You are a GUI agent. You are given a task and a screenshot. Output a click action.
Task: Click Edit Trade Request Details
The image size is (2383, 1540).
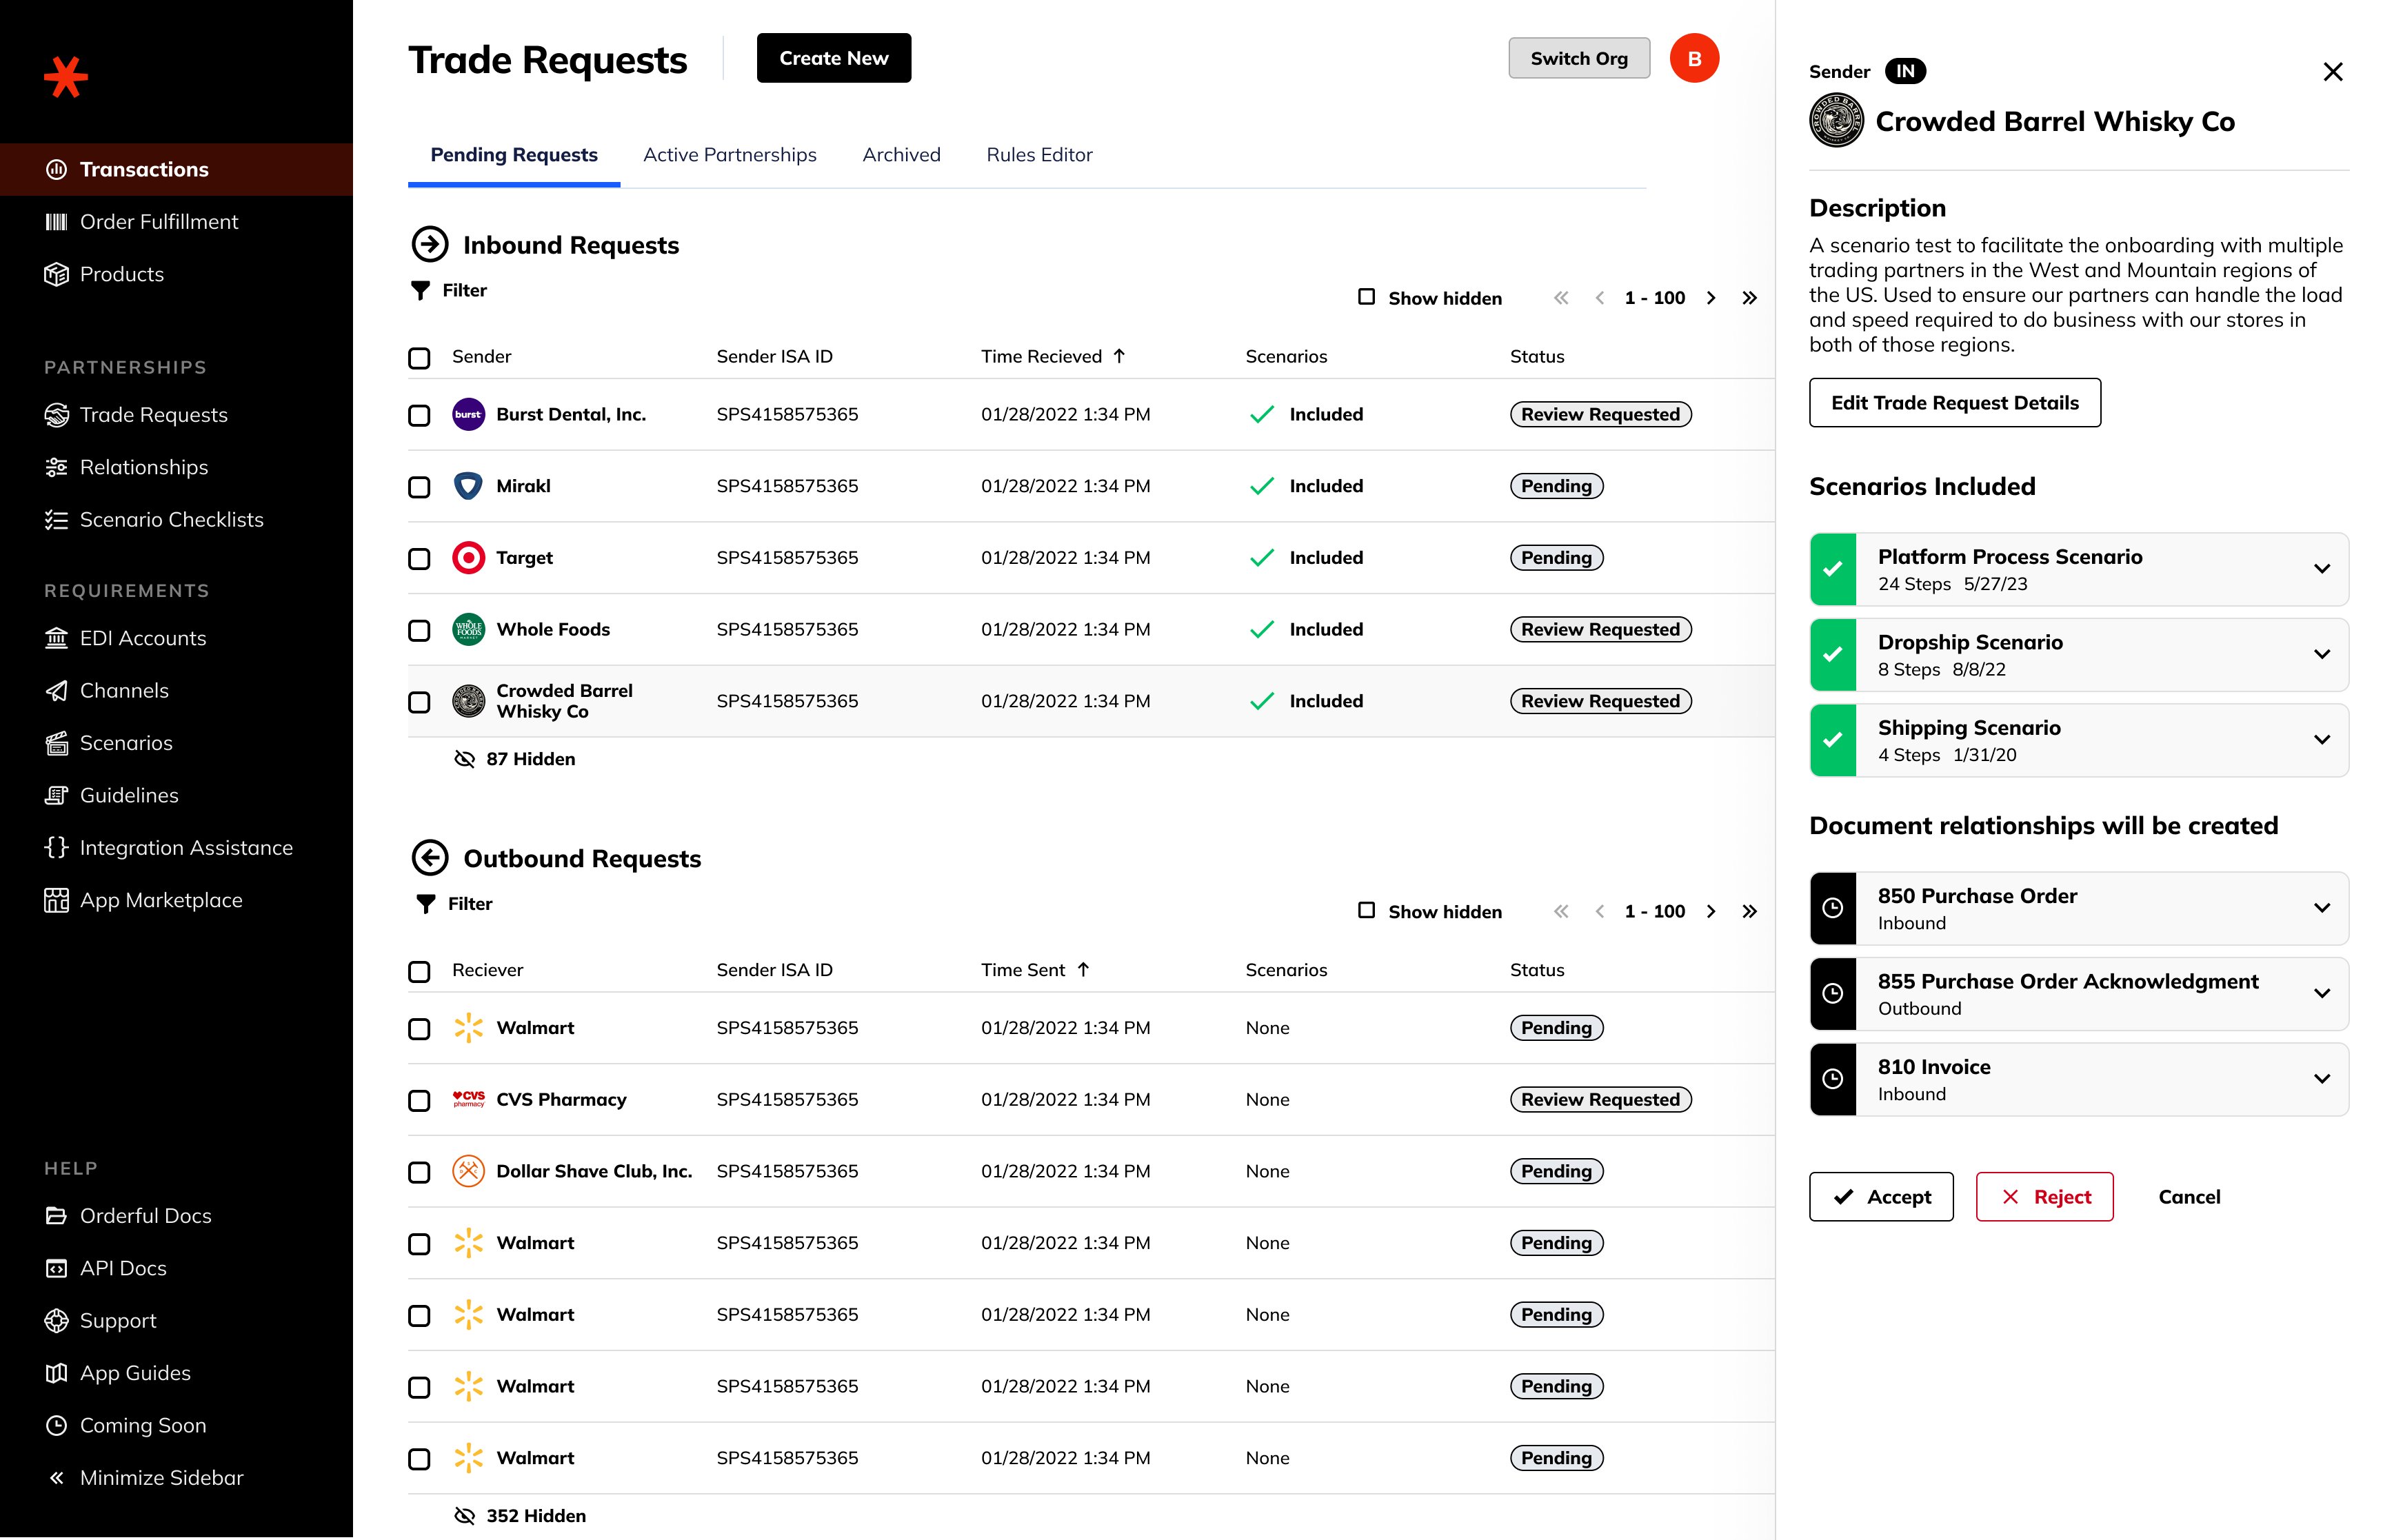(x=1954, y=403)
